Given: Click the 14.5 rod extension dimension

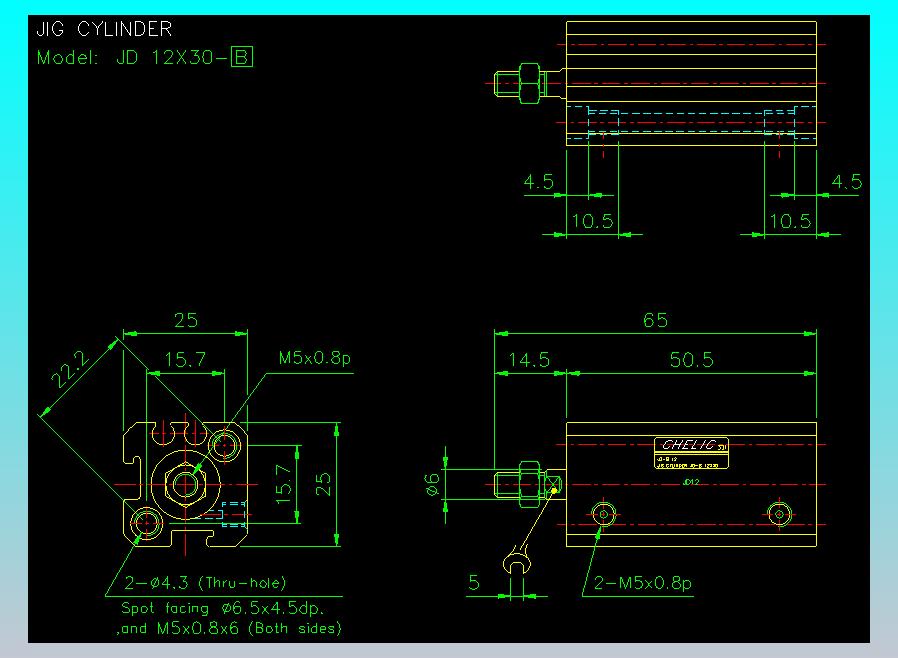Looking at the screenshot, I should (x=529, y=360).
